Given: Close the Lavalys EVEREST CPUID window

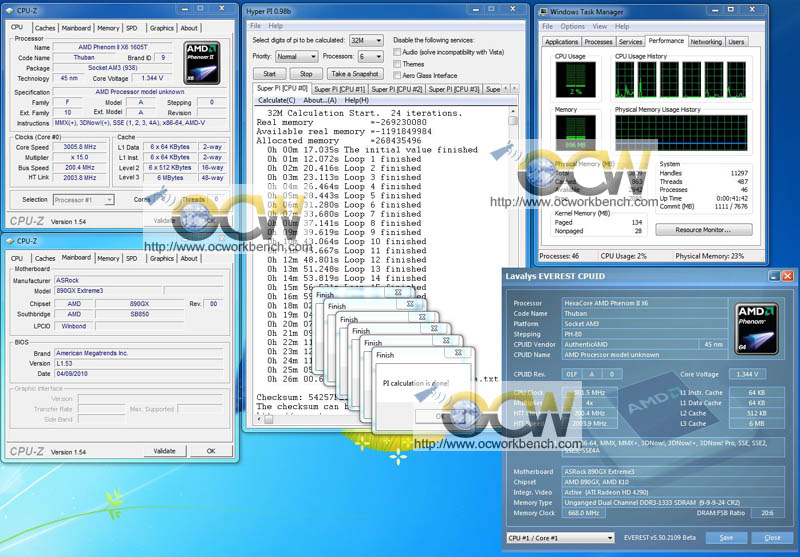Looking at the screenshot, I should coord(788,276).
